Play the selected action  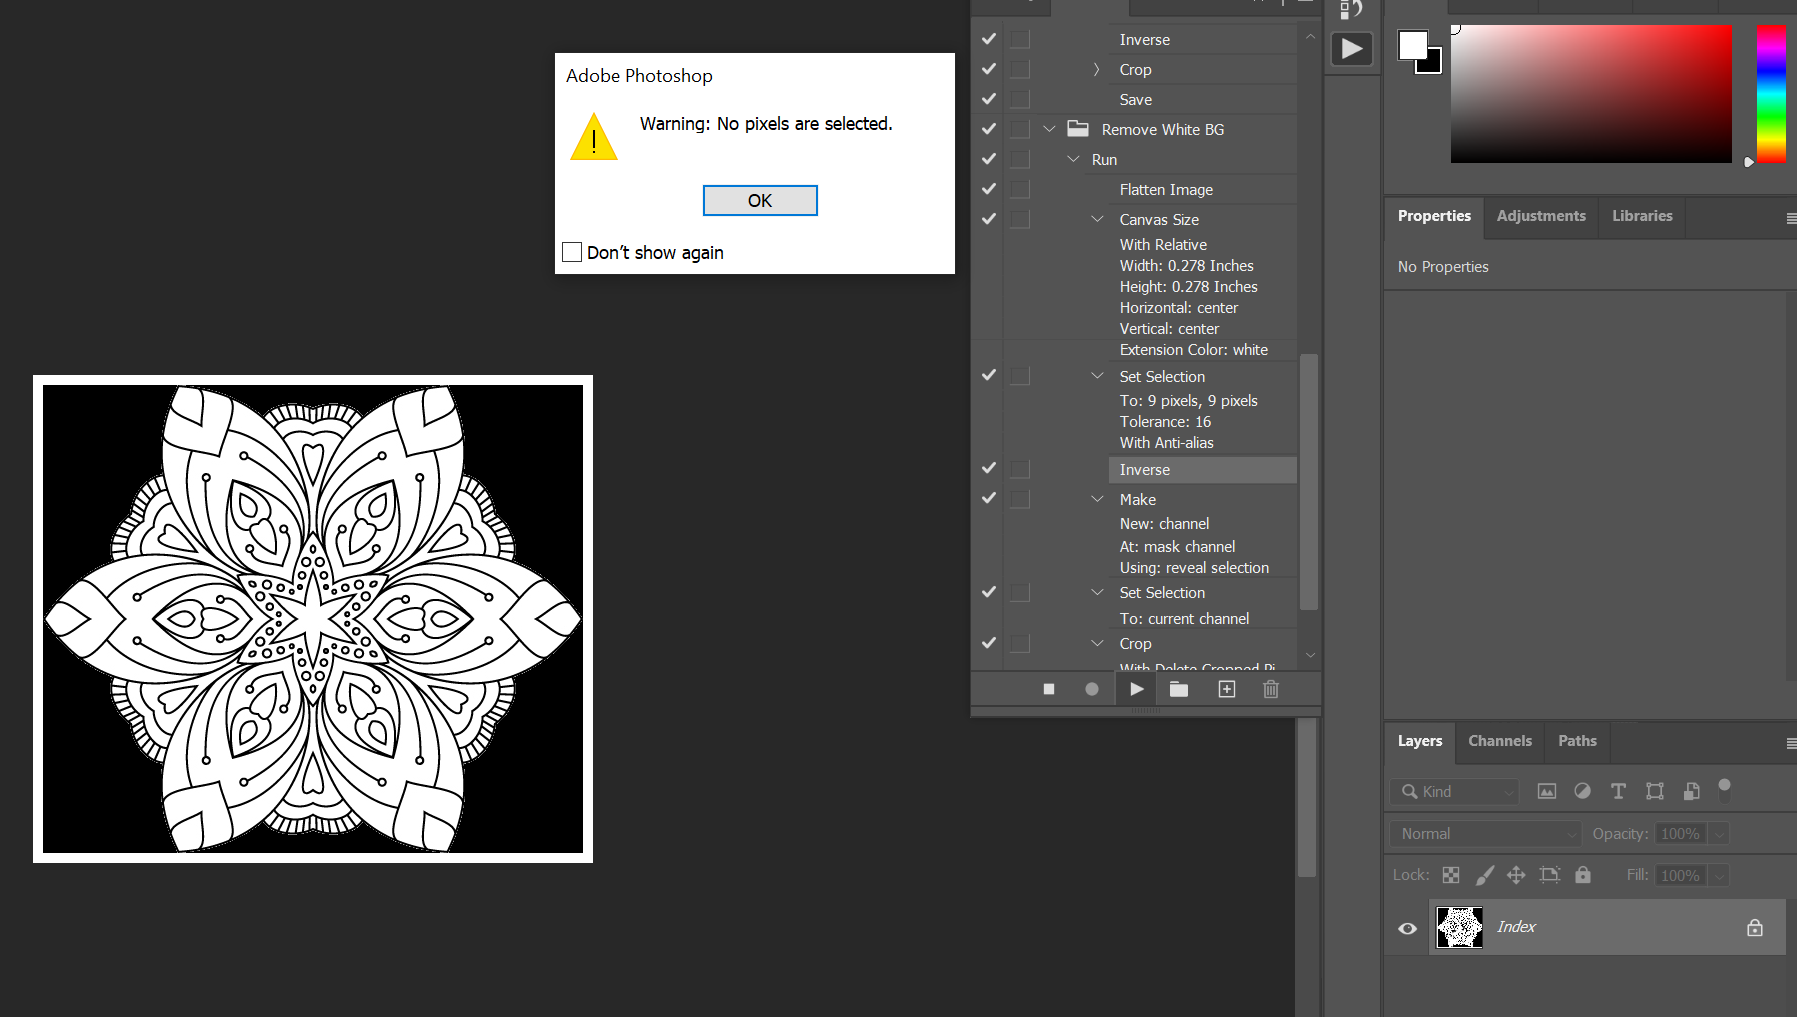pyautogui.click(x=1136, y=689)
